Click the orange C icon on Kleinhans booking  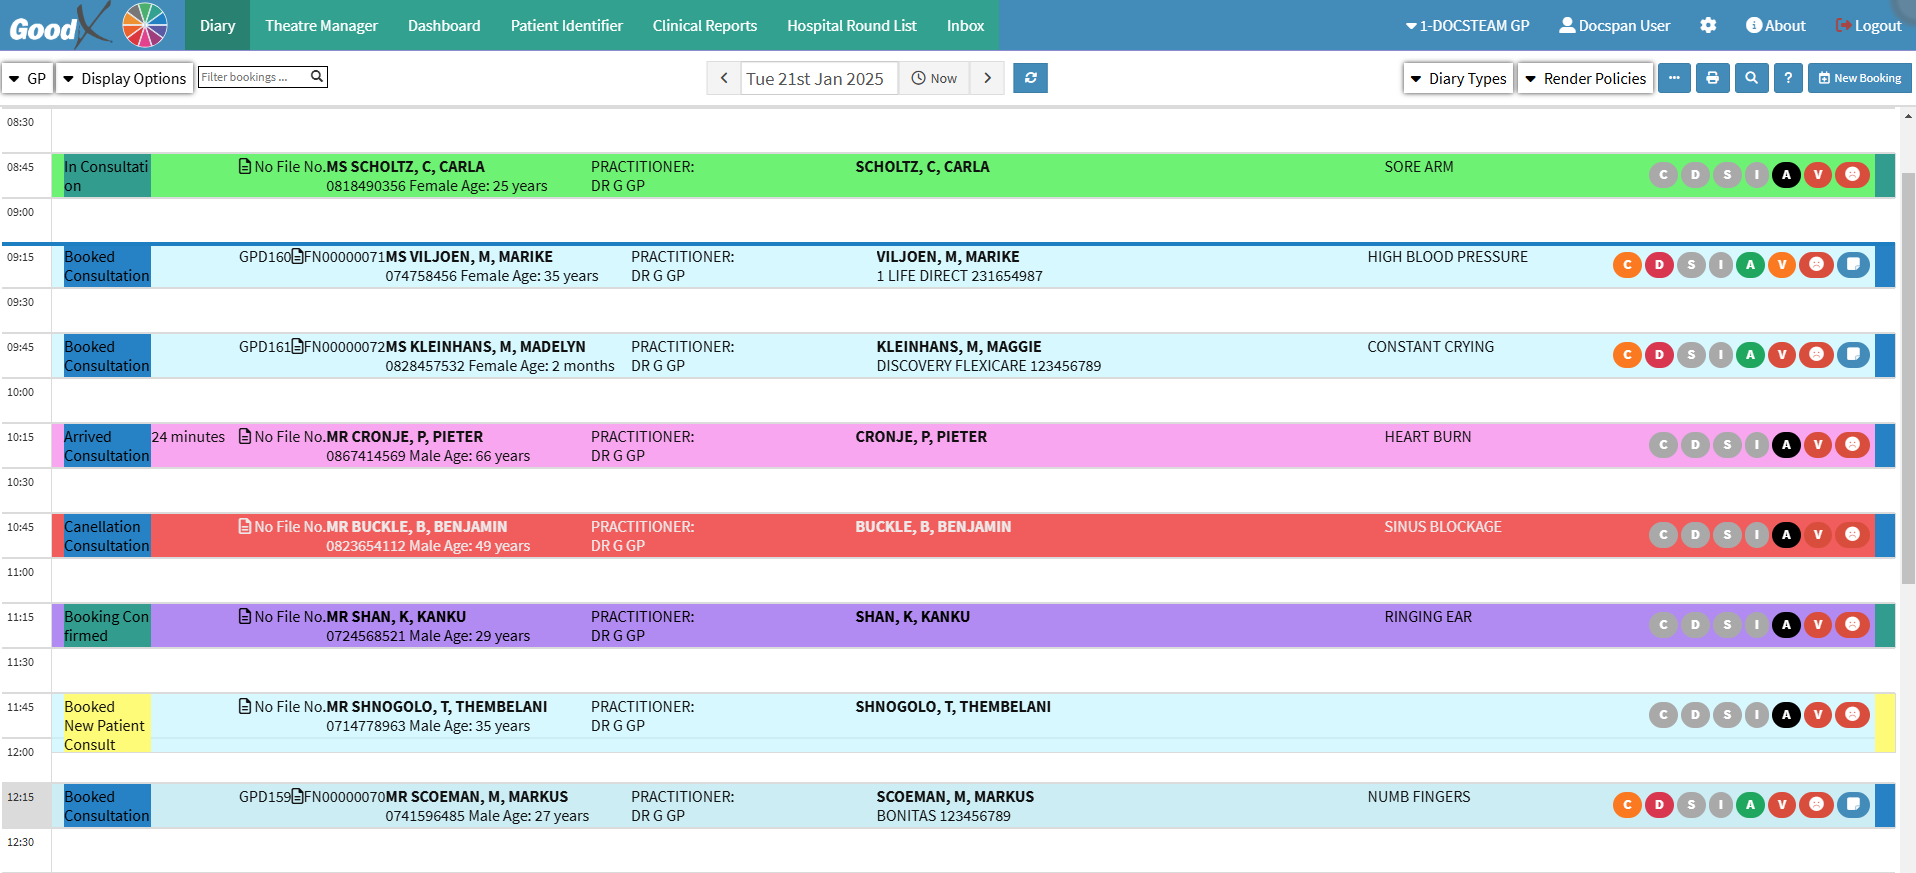tap(1627, 355)
